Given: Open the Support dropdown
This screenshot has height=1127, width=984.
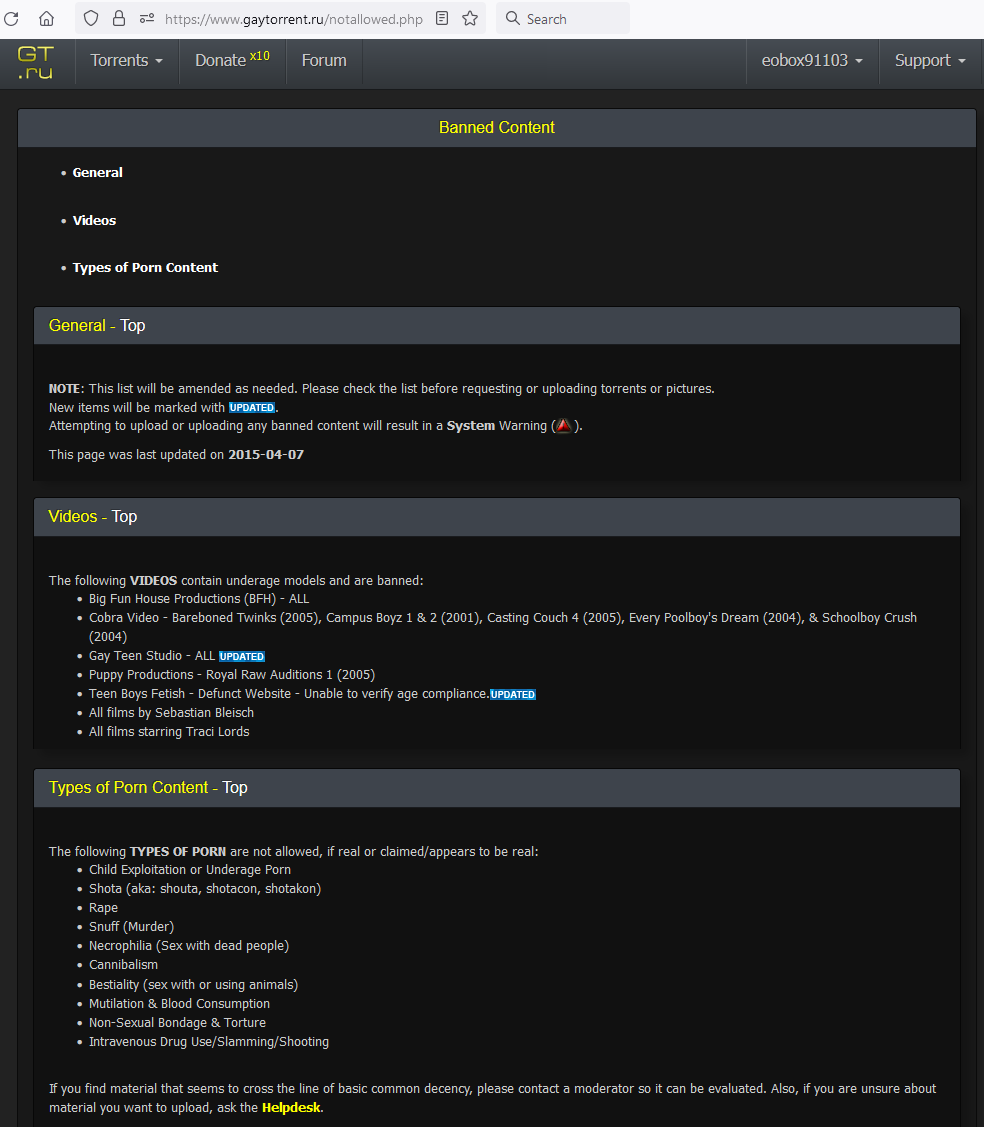Looking at the screenshot, I should pos(929,61).
